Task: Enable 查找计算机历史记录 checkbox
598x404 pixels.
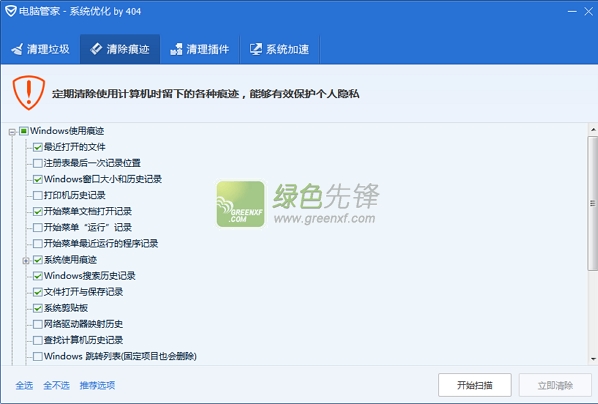Action: tap(37, 340)
